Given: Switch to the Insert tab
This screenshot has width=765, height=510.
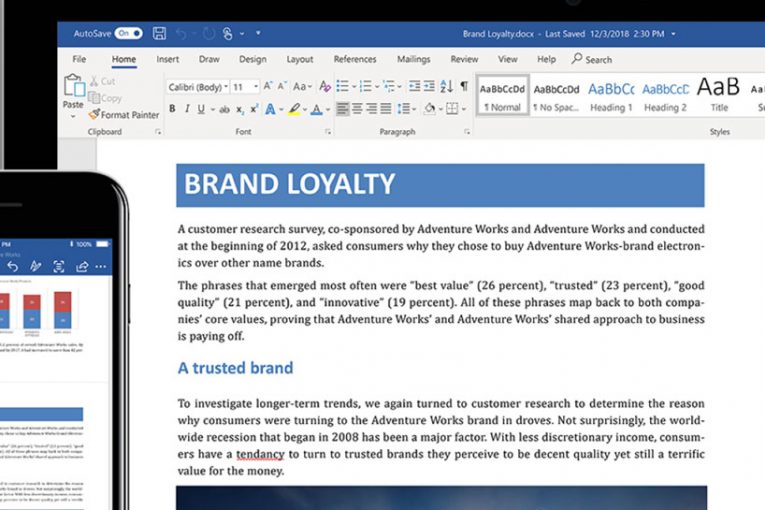Looking at the screenshot, I should pos(167,59).
